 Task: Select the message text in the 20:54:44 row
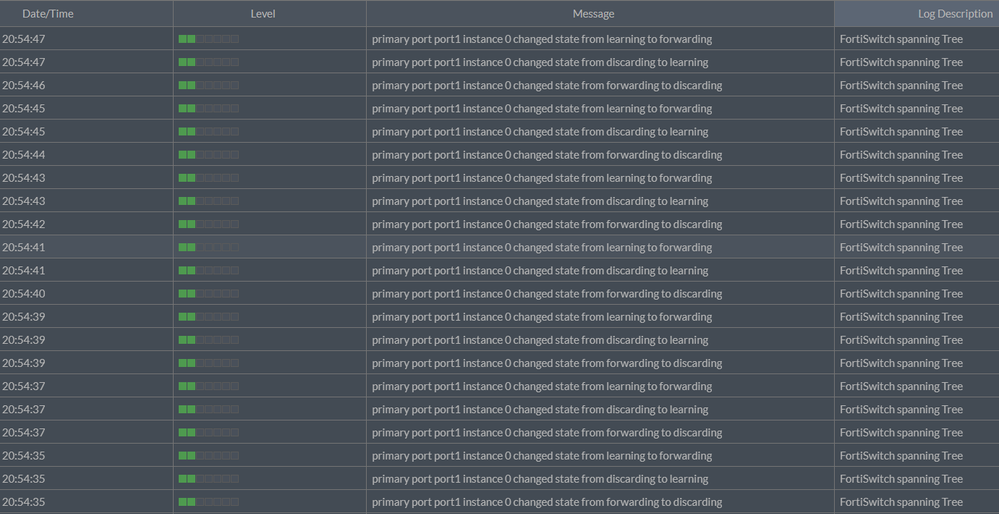click(547, 155)
